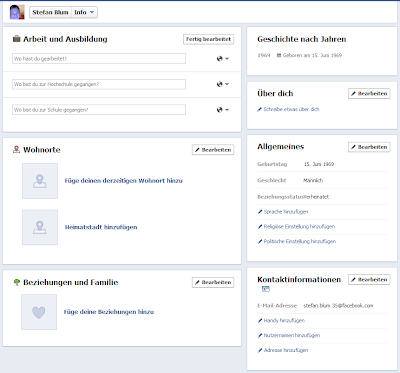This screenshot has height=373, width=400.
Task: Click contact card icon under Kontaktinformationen
Action: point(266,289)
